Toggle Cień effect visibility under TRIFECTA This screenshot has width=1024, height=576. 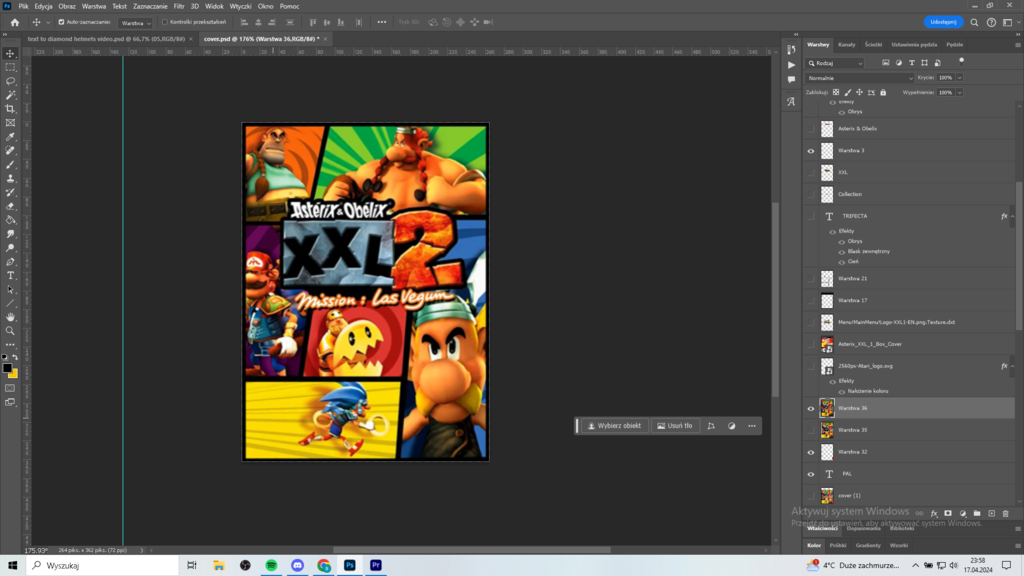coord(842,262)
